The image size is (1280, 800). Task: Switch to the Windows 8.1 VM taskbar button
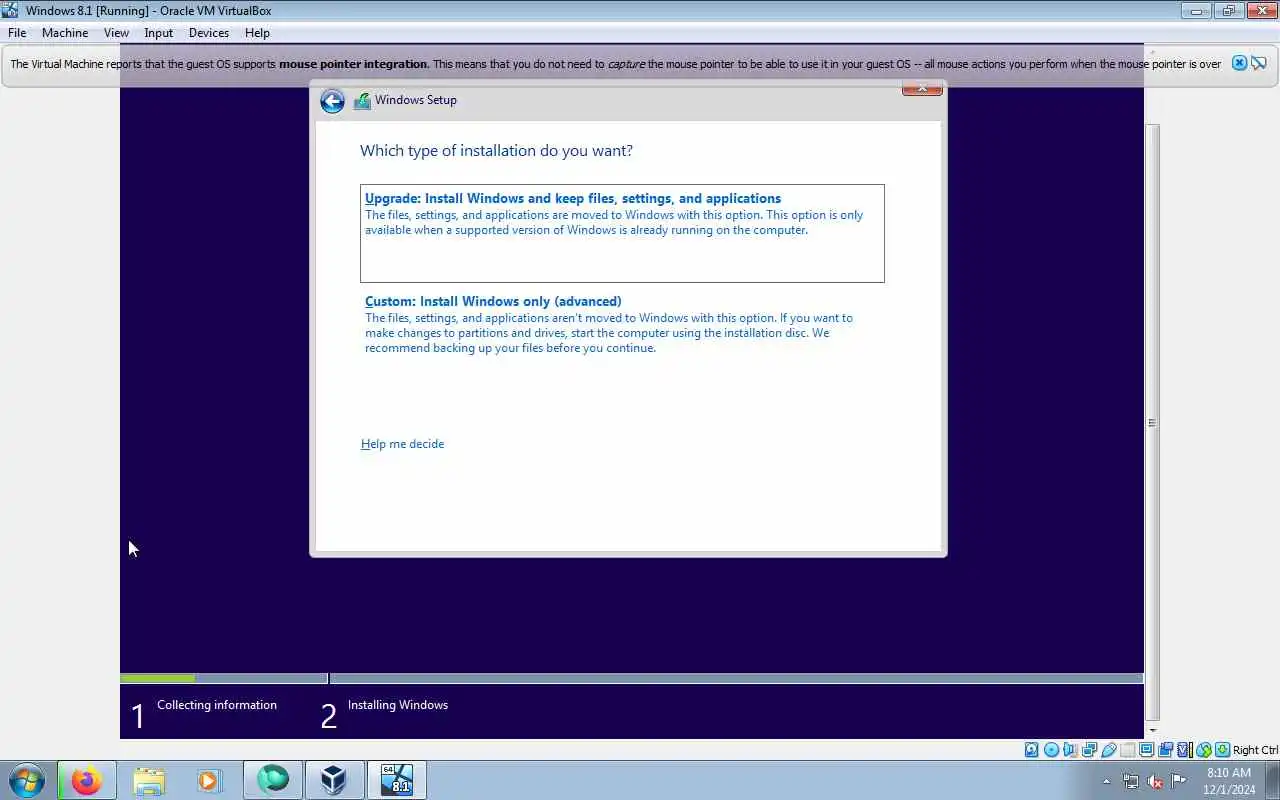397,780
